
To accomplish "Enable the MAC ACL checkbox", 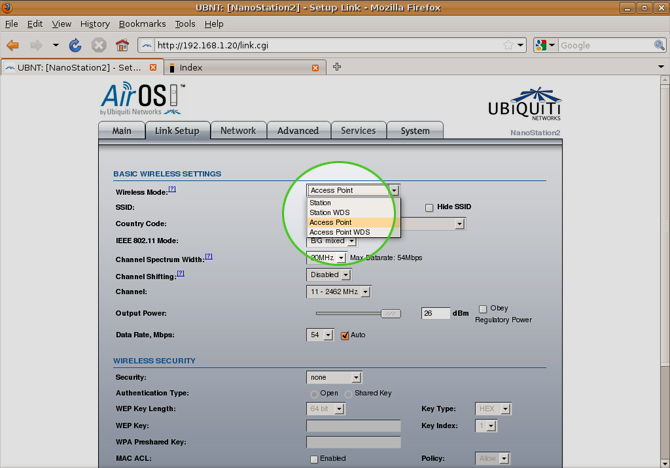I will point(314,459).
